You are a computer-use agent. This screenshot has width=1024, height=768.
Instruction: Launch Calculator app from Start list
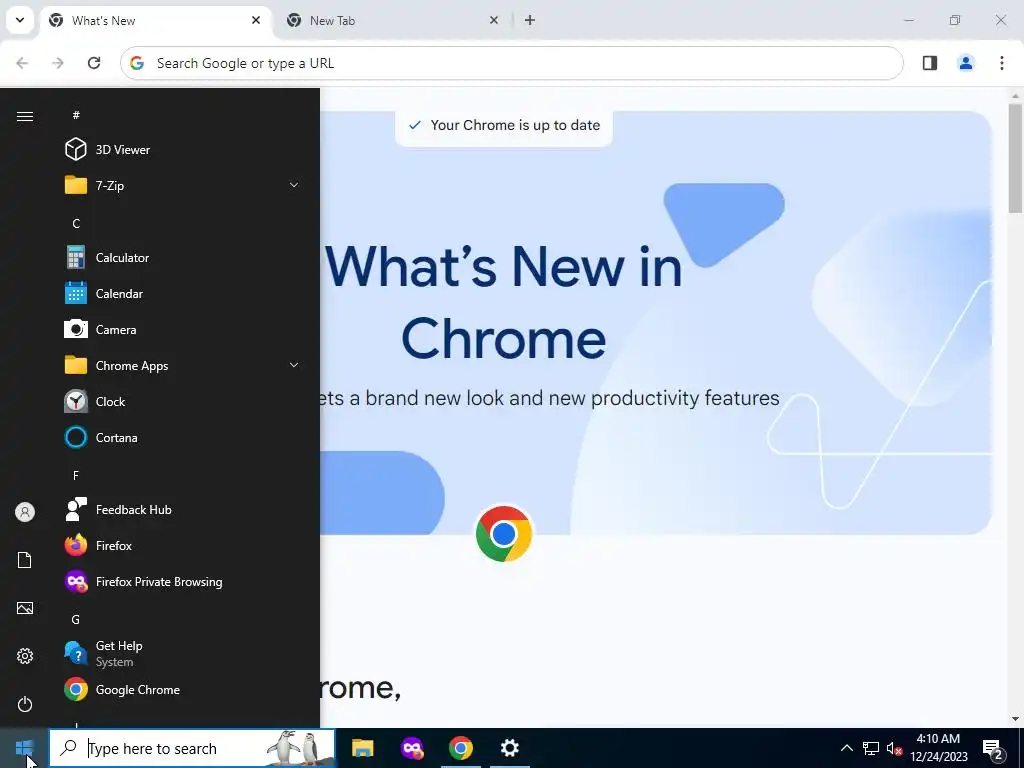[183, 257]
